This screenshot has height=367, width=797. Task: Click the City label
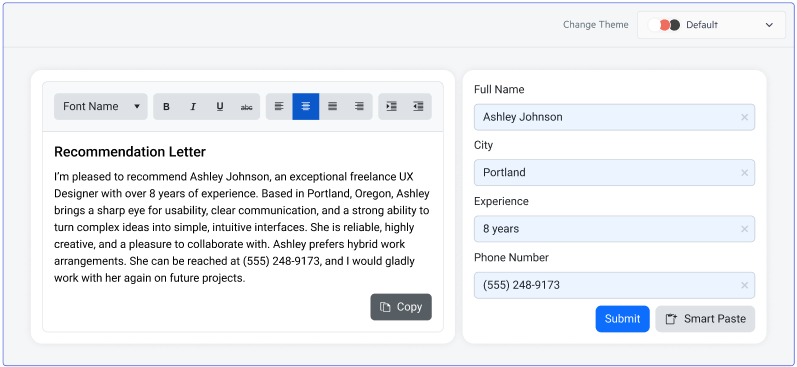click(483, 145)
